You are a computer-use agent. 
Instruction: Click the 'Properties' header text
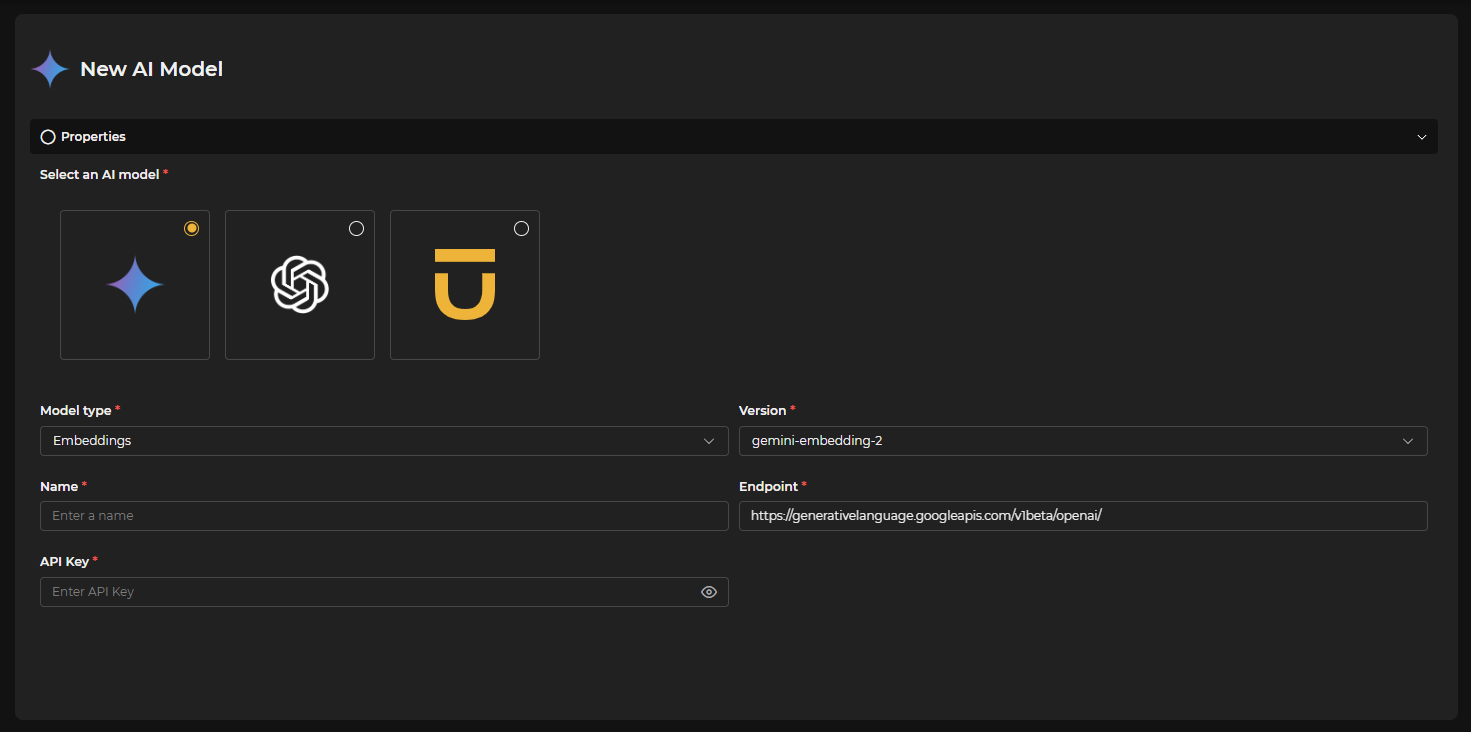[x=93, y=137]
